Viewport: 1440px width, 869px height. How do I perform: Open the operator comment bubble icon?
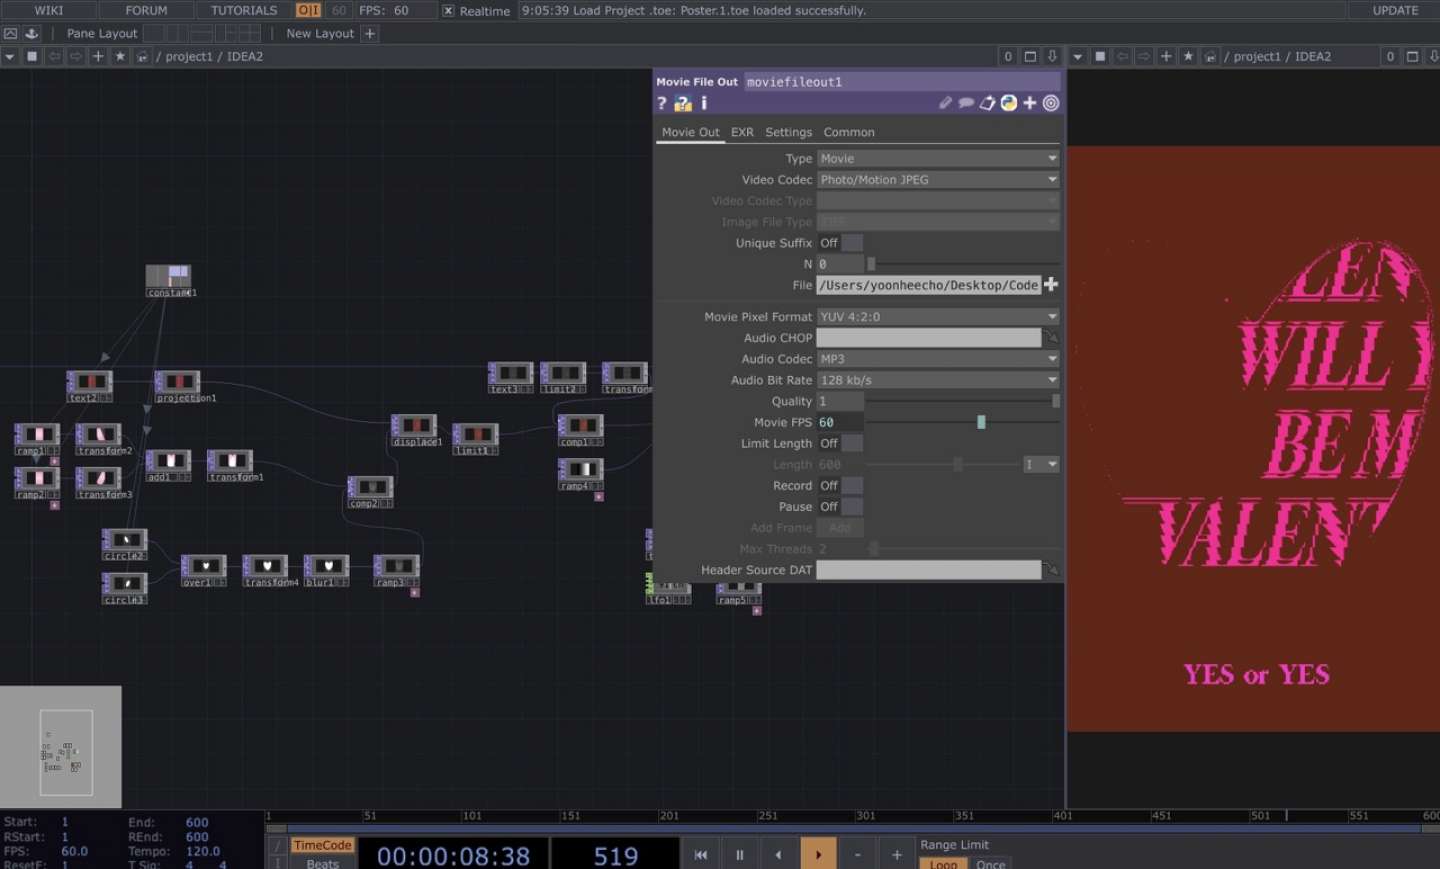point(966,103)
